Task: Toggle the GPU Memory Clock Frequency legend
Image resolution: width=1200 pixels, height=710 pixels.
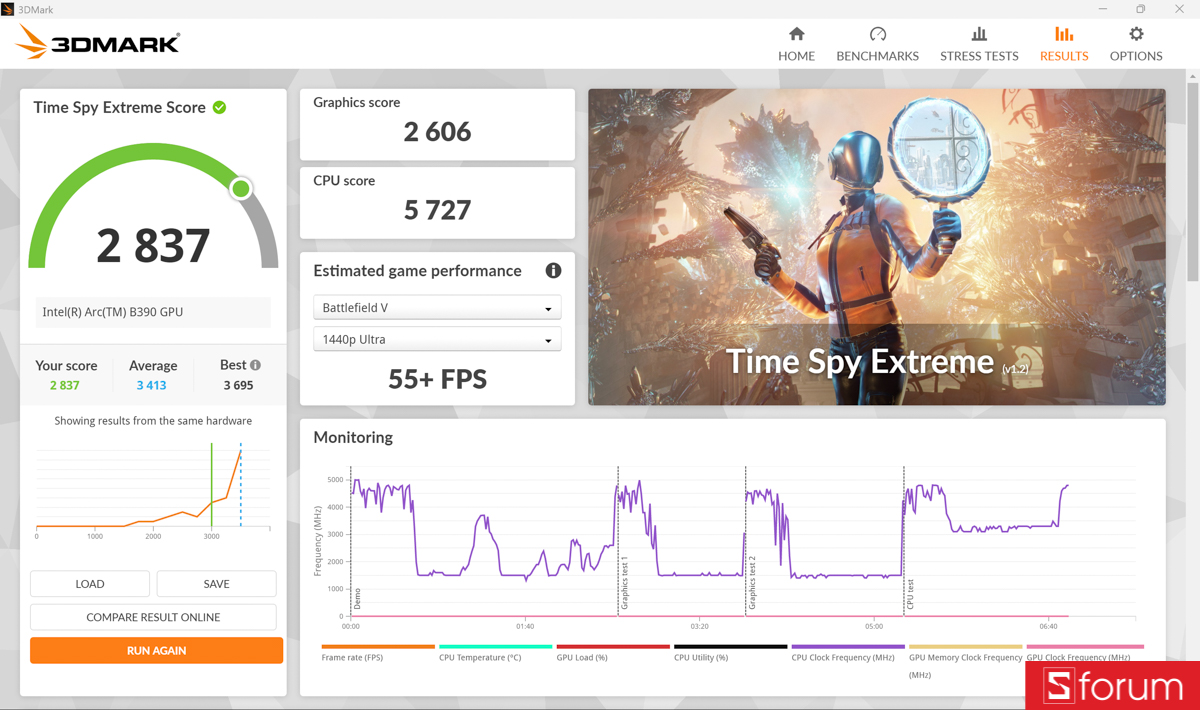Action: 965,666
